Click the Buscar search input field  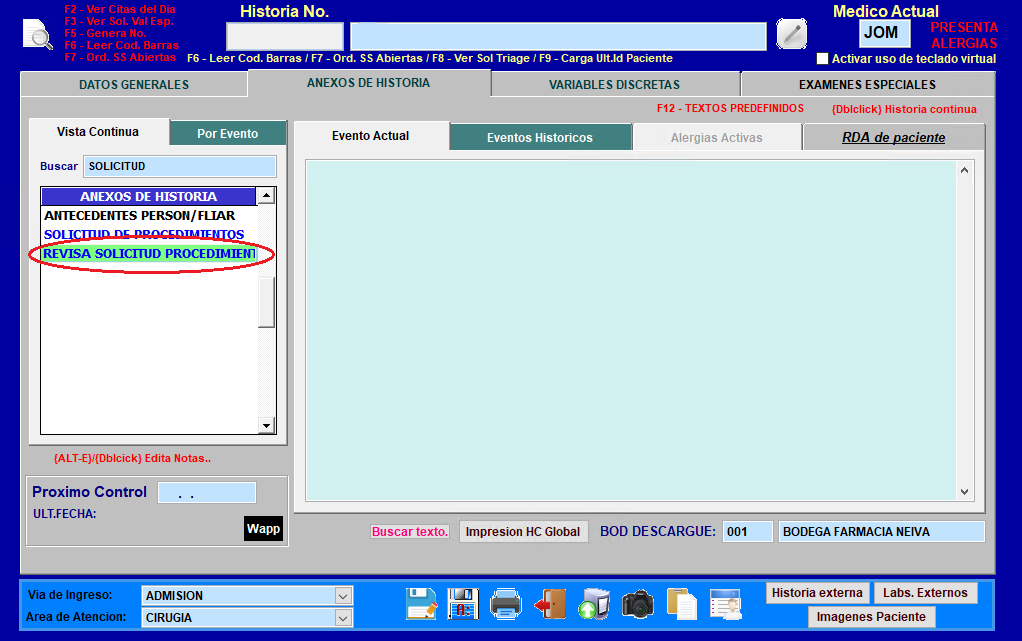[180, 166]
